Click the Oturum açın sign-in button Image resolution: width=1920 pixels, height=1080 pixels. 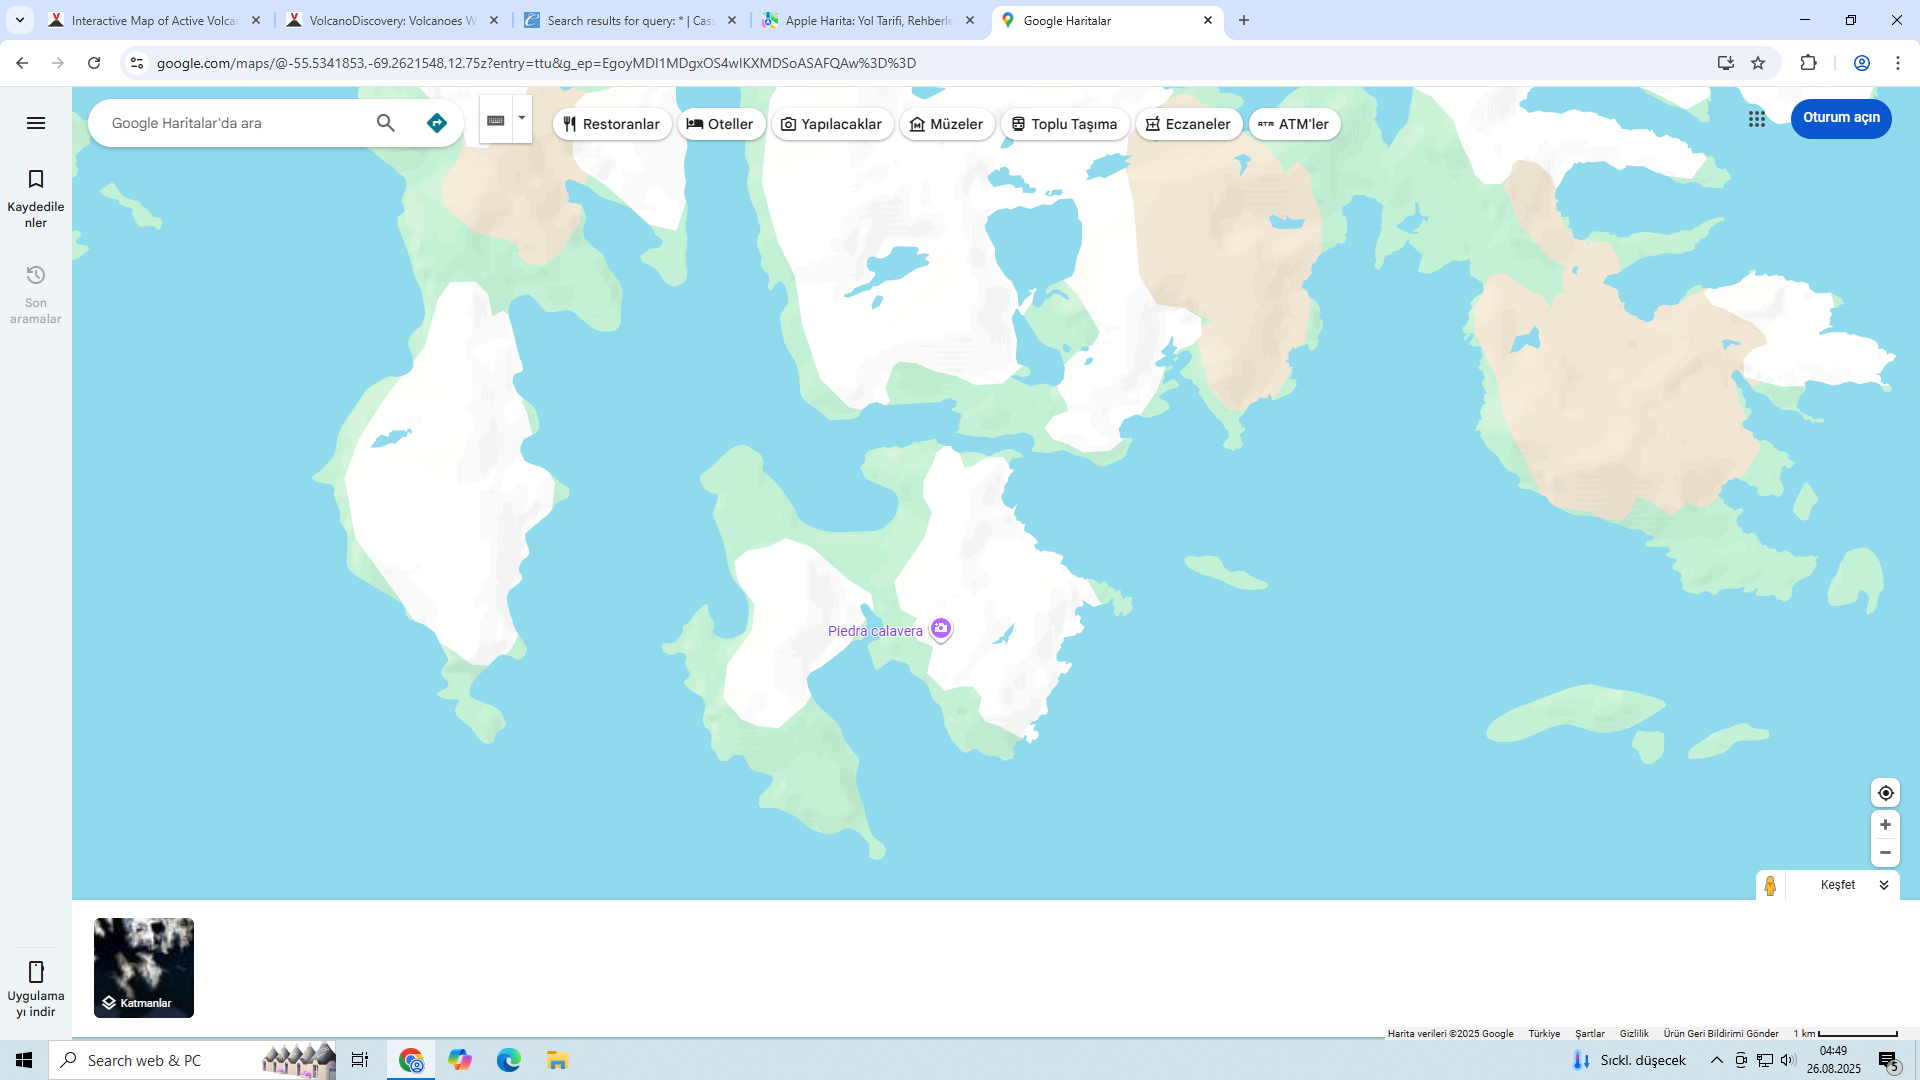click(1840, 118)
